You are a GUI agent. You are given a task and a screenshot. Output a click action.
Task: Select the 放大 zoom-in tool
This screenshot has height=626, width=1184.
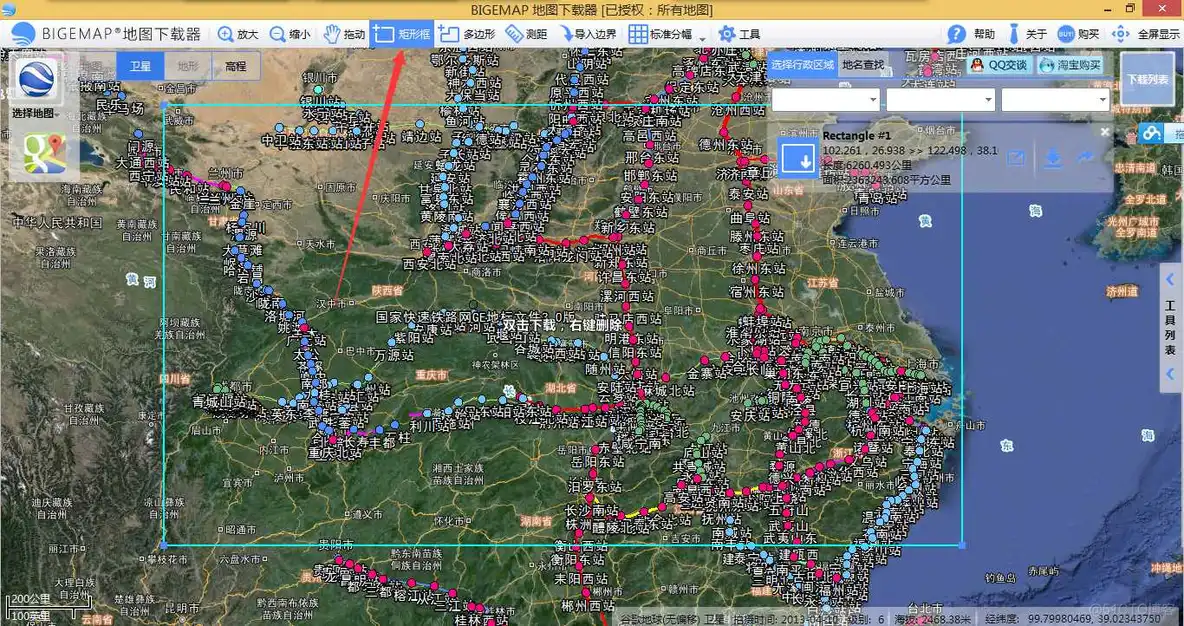click(238, 34)
